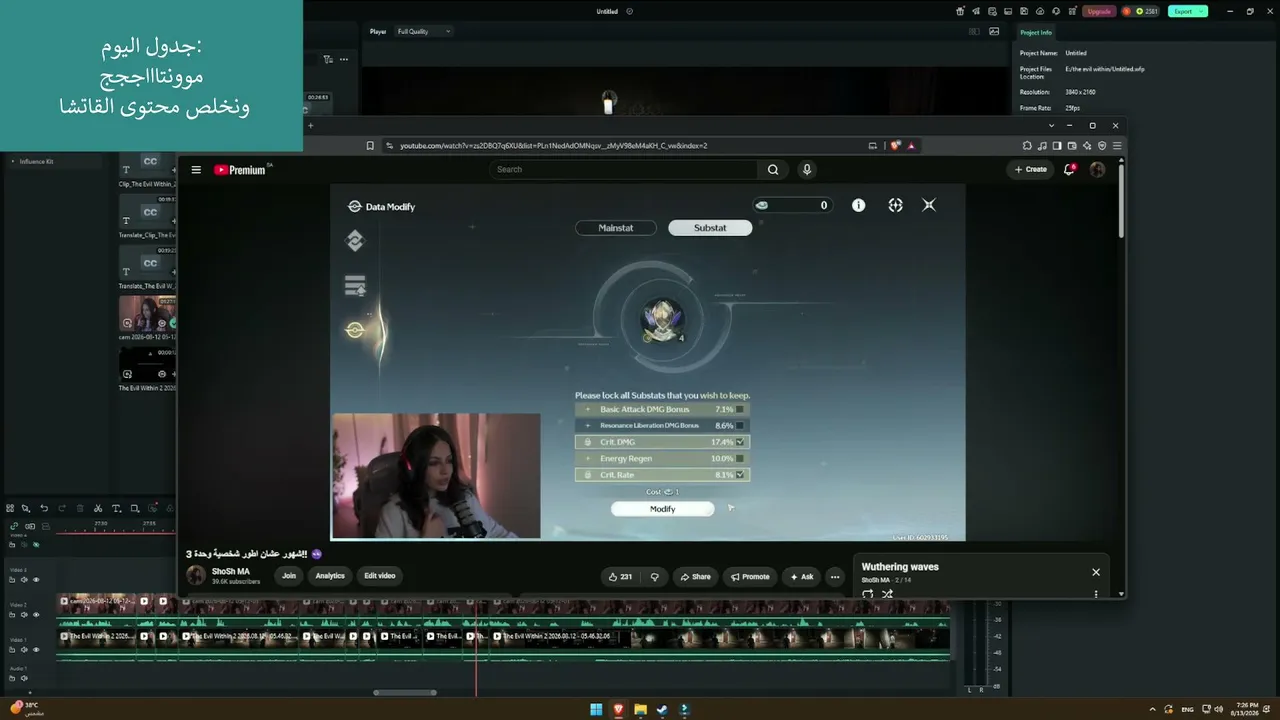Screen dimensions: 1280x720
Task: Click the YouTube search magnifier button
Action: pos(773,170)
